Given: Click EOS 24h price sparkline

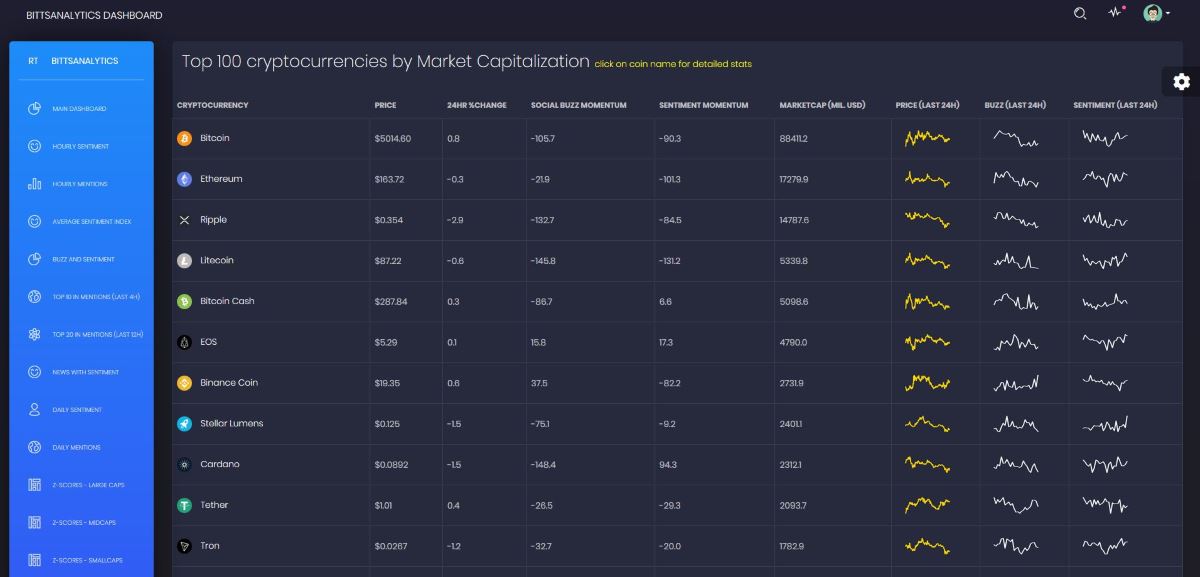Looking at the screenshot, I should pos(927,342).
